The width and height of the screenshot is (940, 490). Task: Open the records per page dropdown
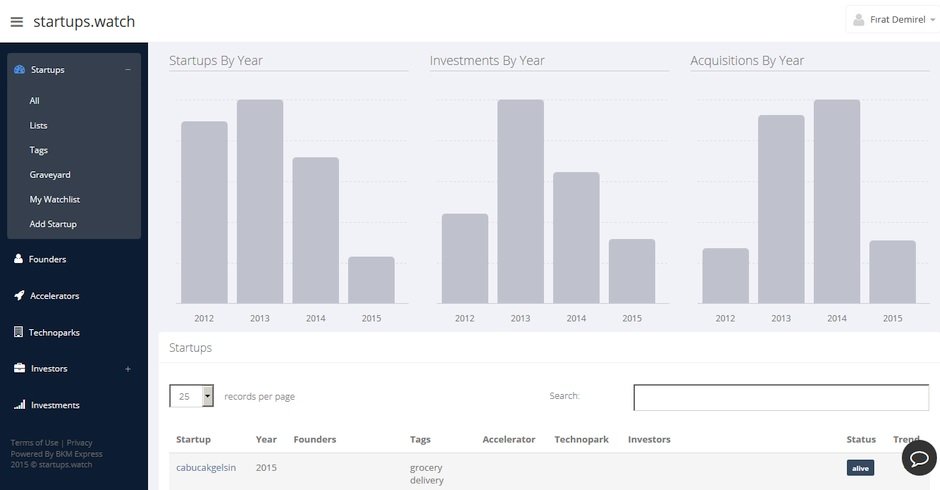click(192, 396)
